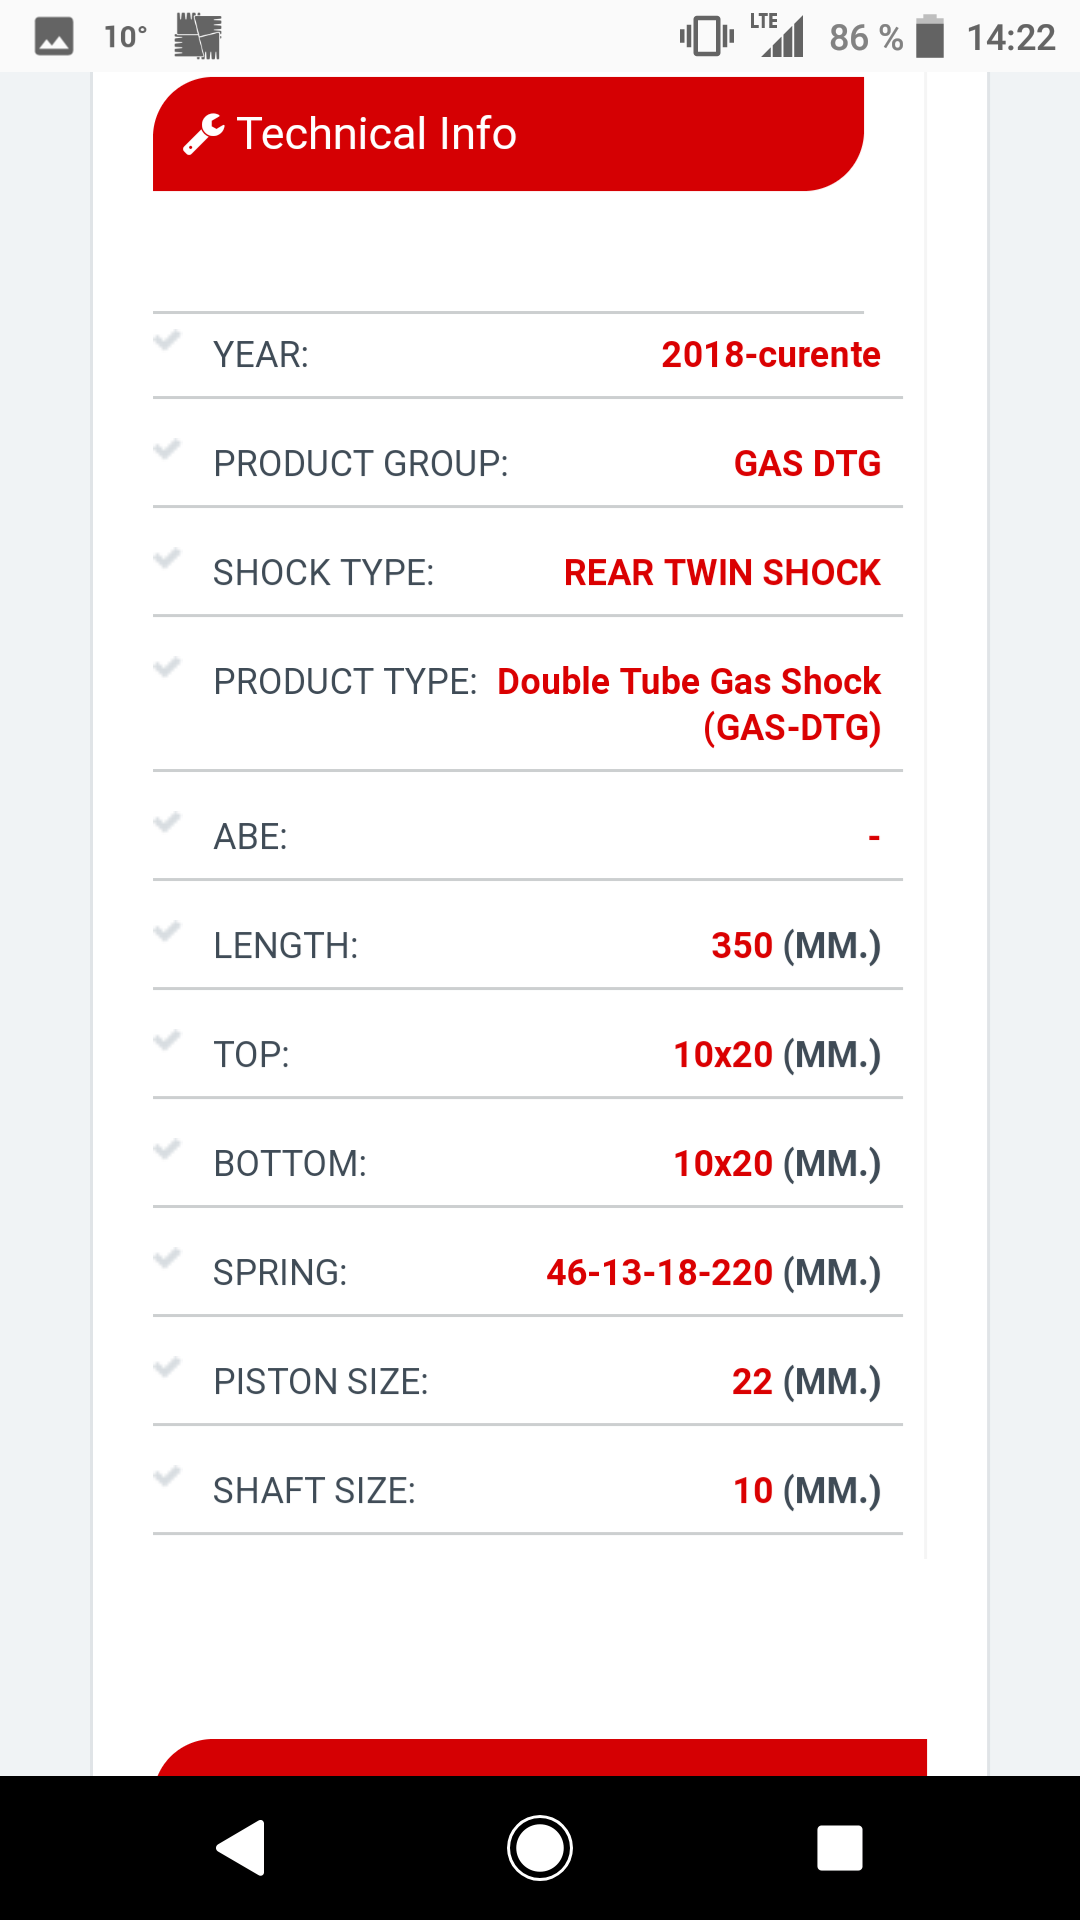Tap the image notification icon in status bar
Viewport: 1080px width, 1920px height.
tap(54, 37)
